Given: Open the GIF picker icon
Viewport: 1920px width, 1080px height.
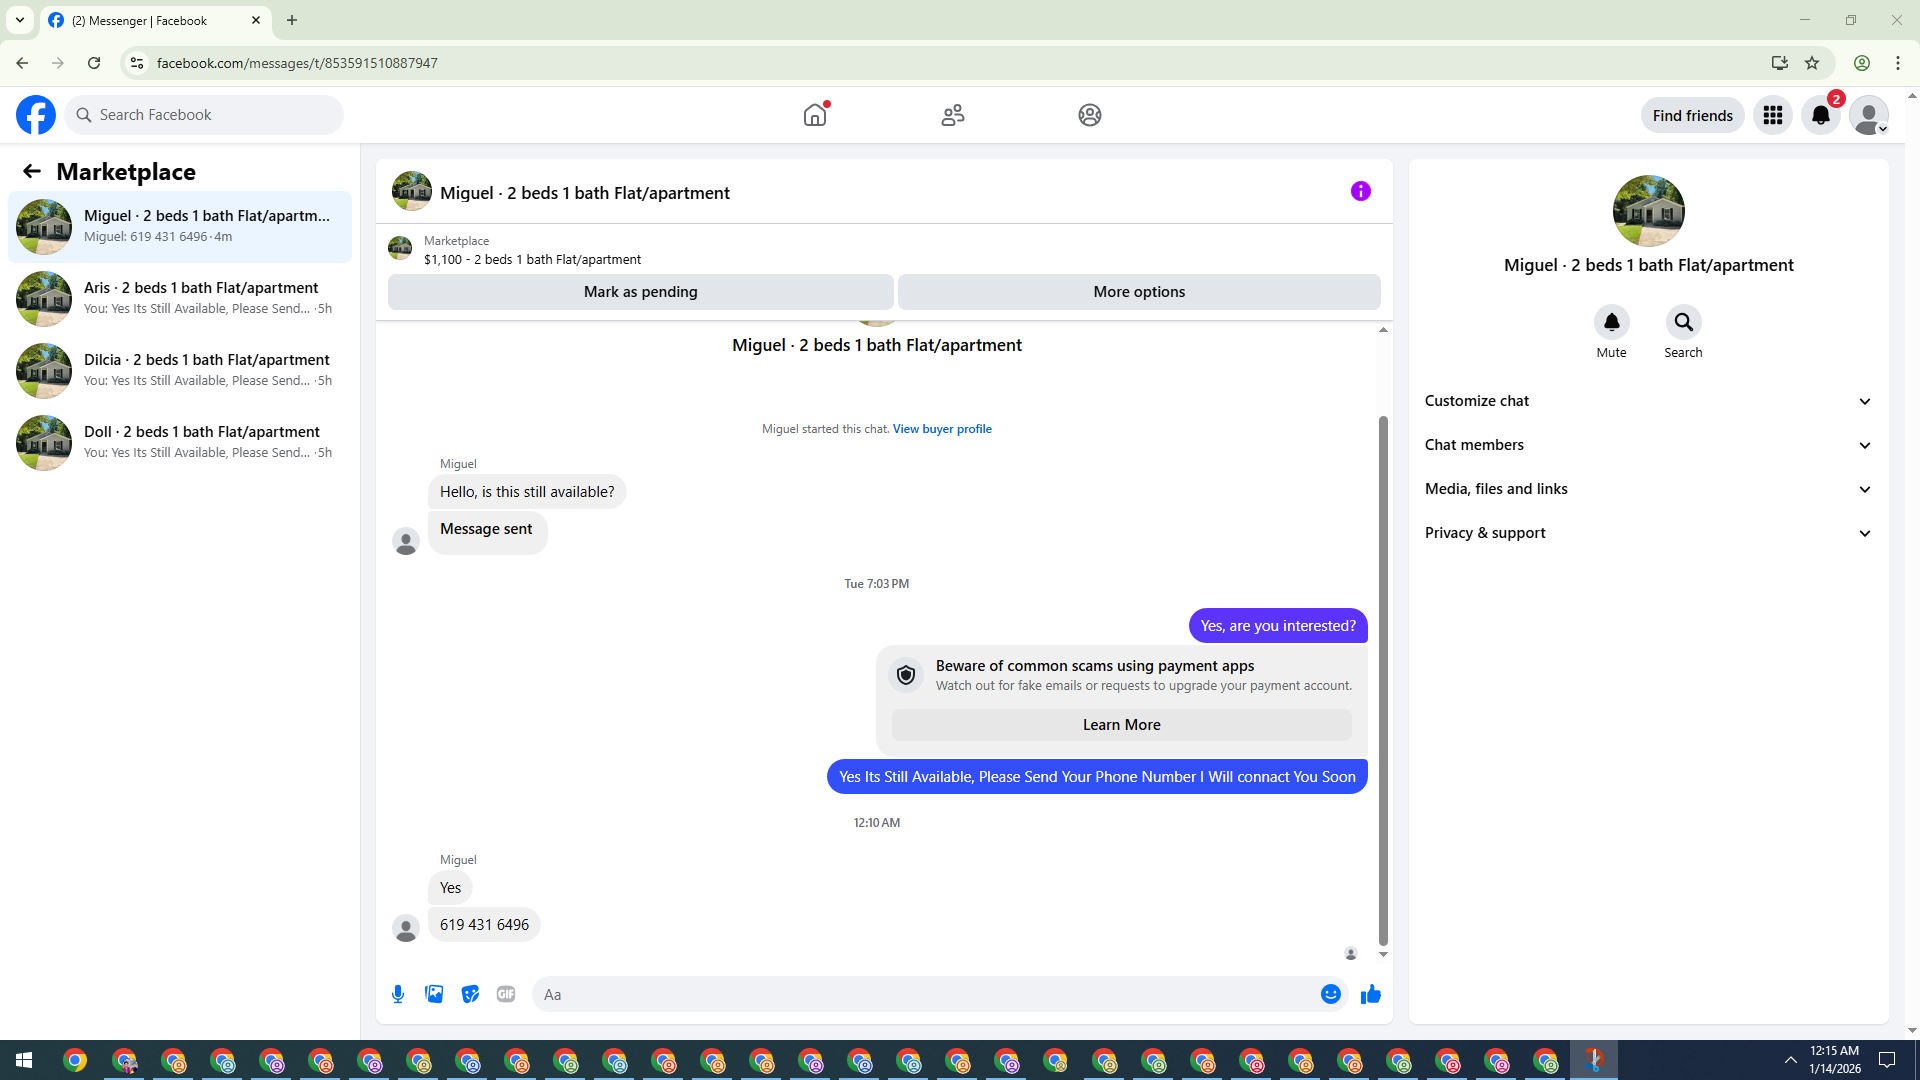Looking at the screenshot, I should click(506, 994).
